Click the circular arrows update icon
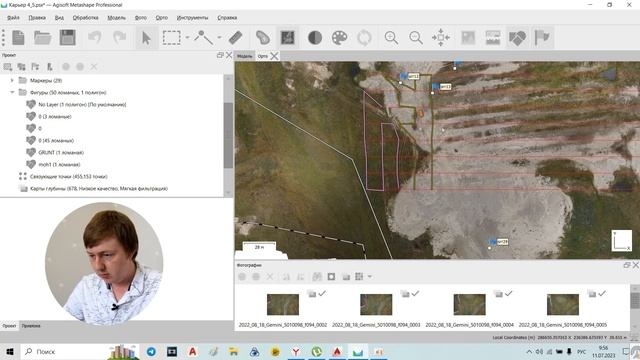The width and height of the screenshot is (640, 360). 364,38
